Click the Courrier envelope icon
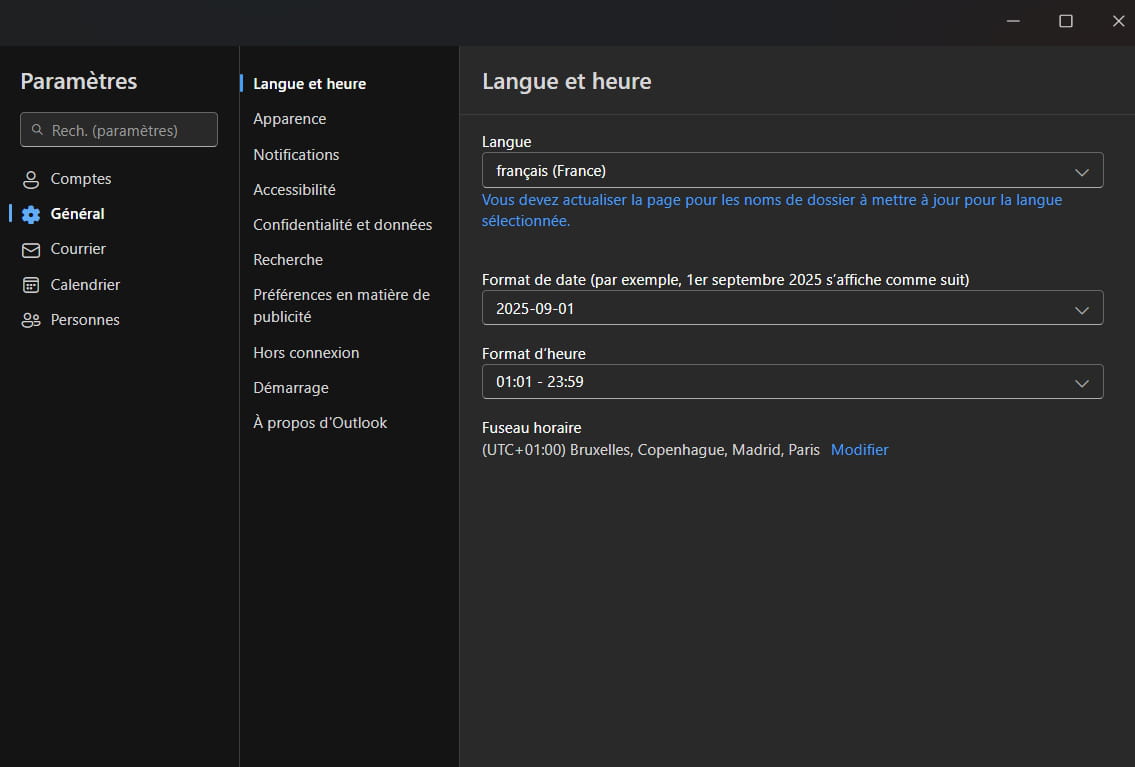Viewport: 1135px width, 767px height. click(x=31, y=250)
